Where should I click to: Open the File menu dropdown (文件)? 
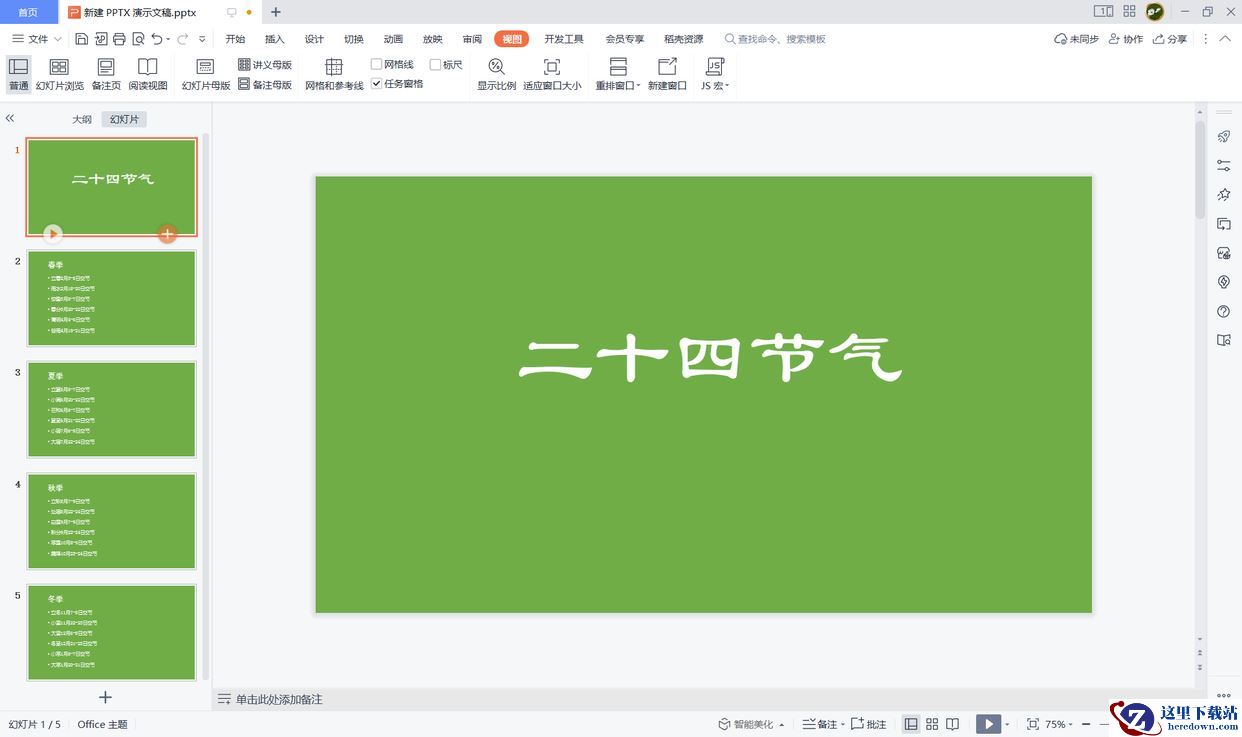coord(37,39)
